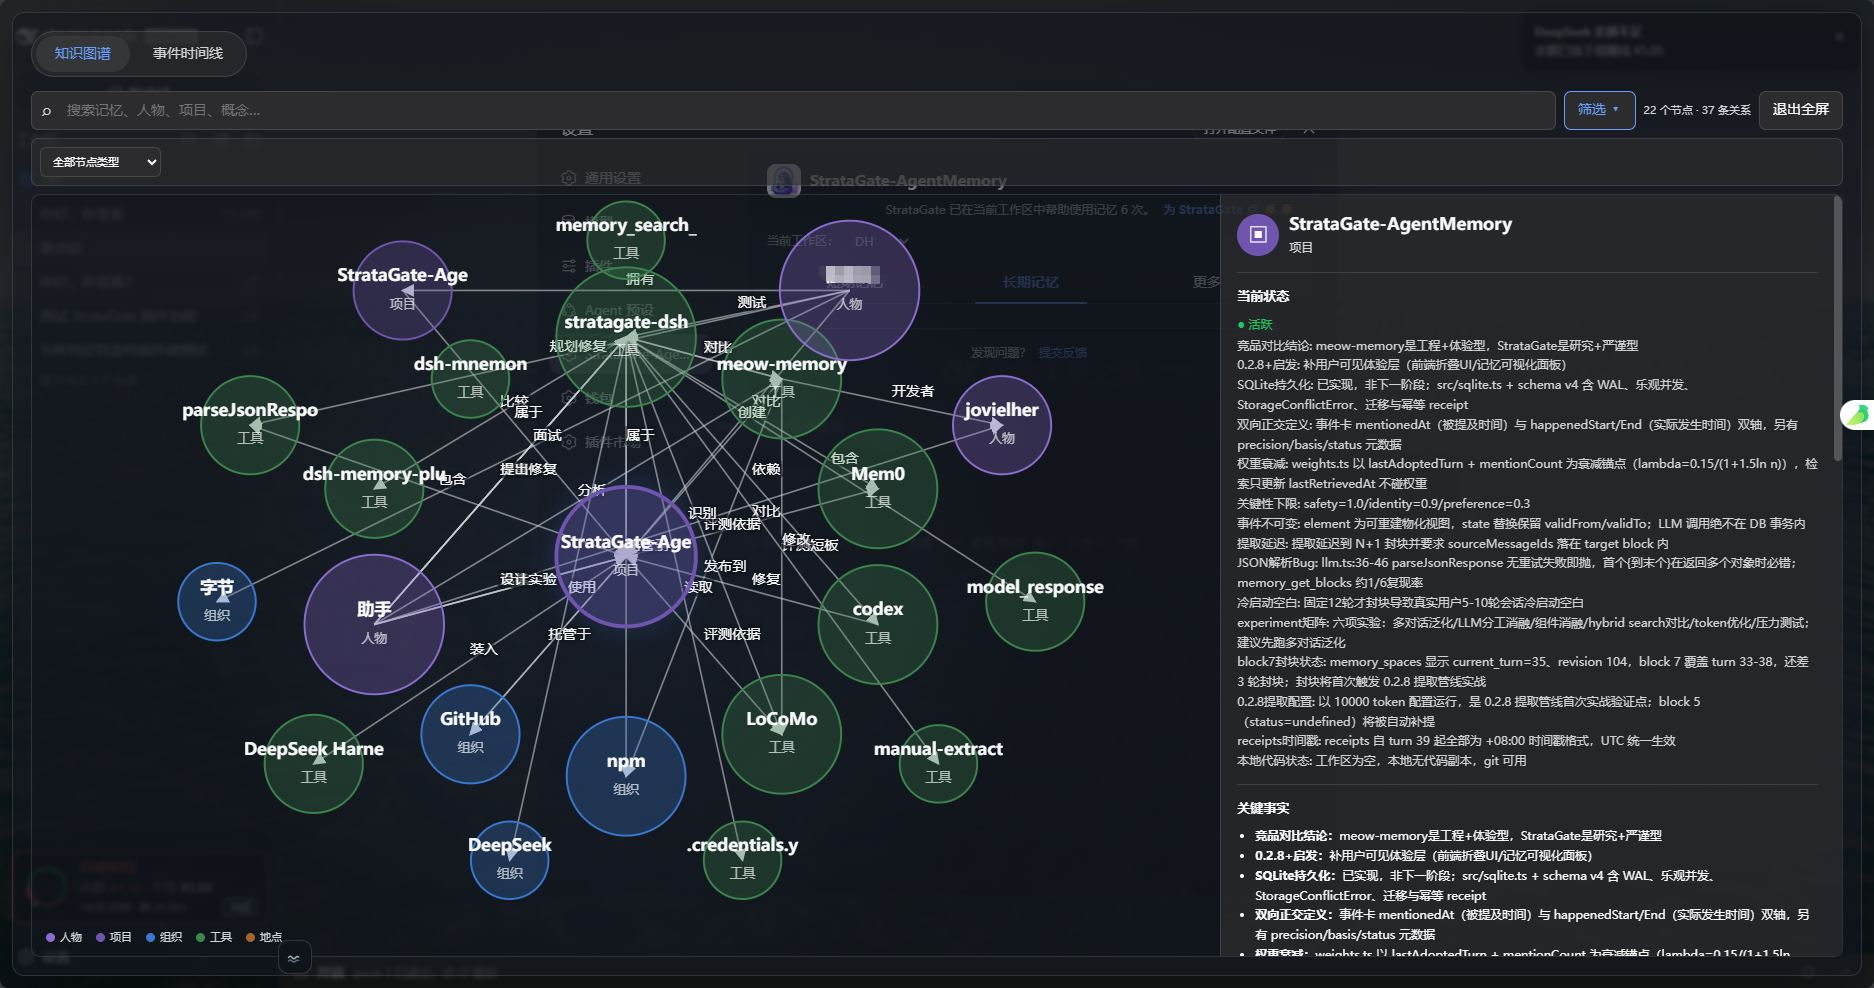This screenshot has width=1874, height=988.
Task: Click the 规划修复 edge label
Action: point(578,346)
